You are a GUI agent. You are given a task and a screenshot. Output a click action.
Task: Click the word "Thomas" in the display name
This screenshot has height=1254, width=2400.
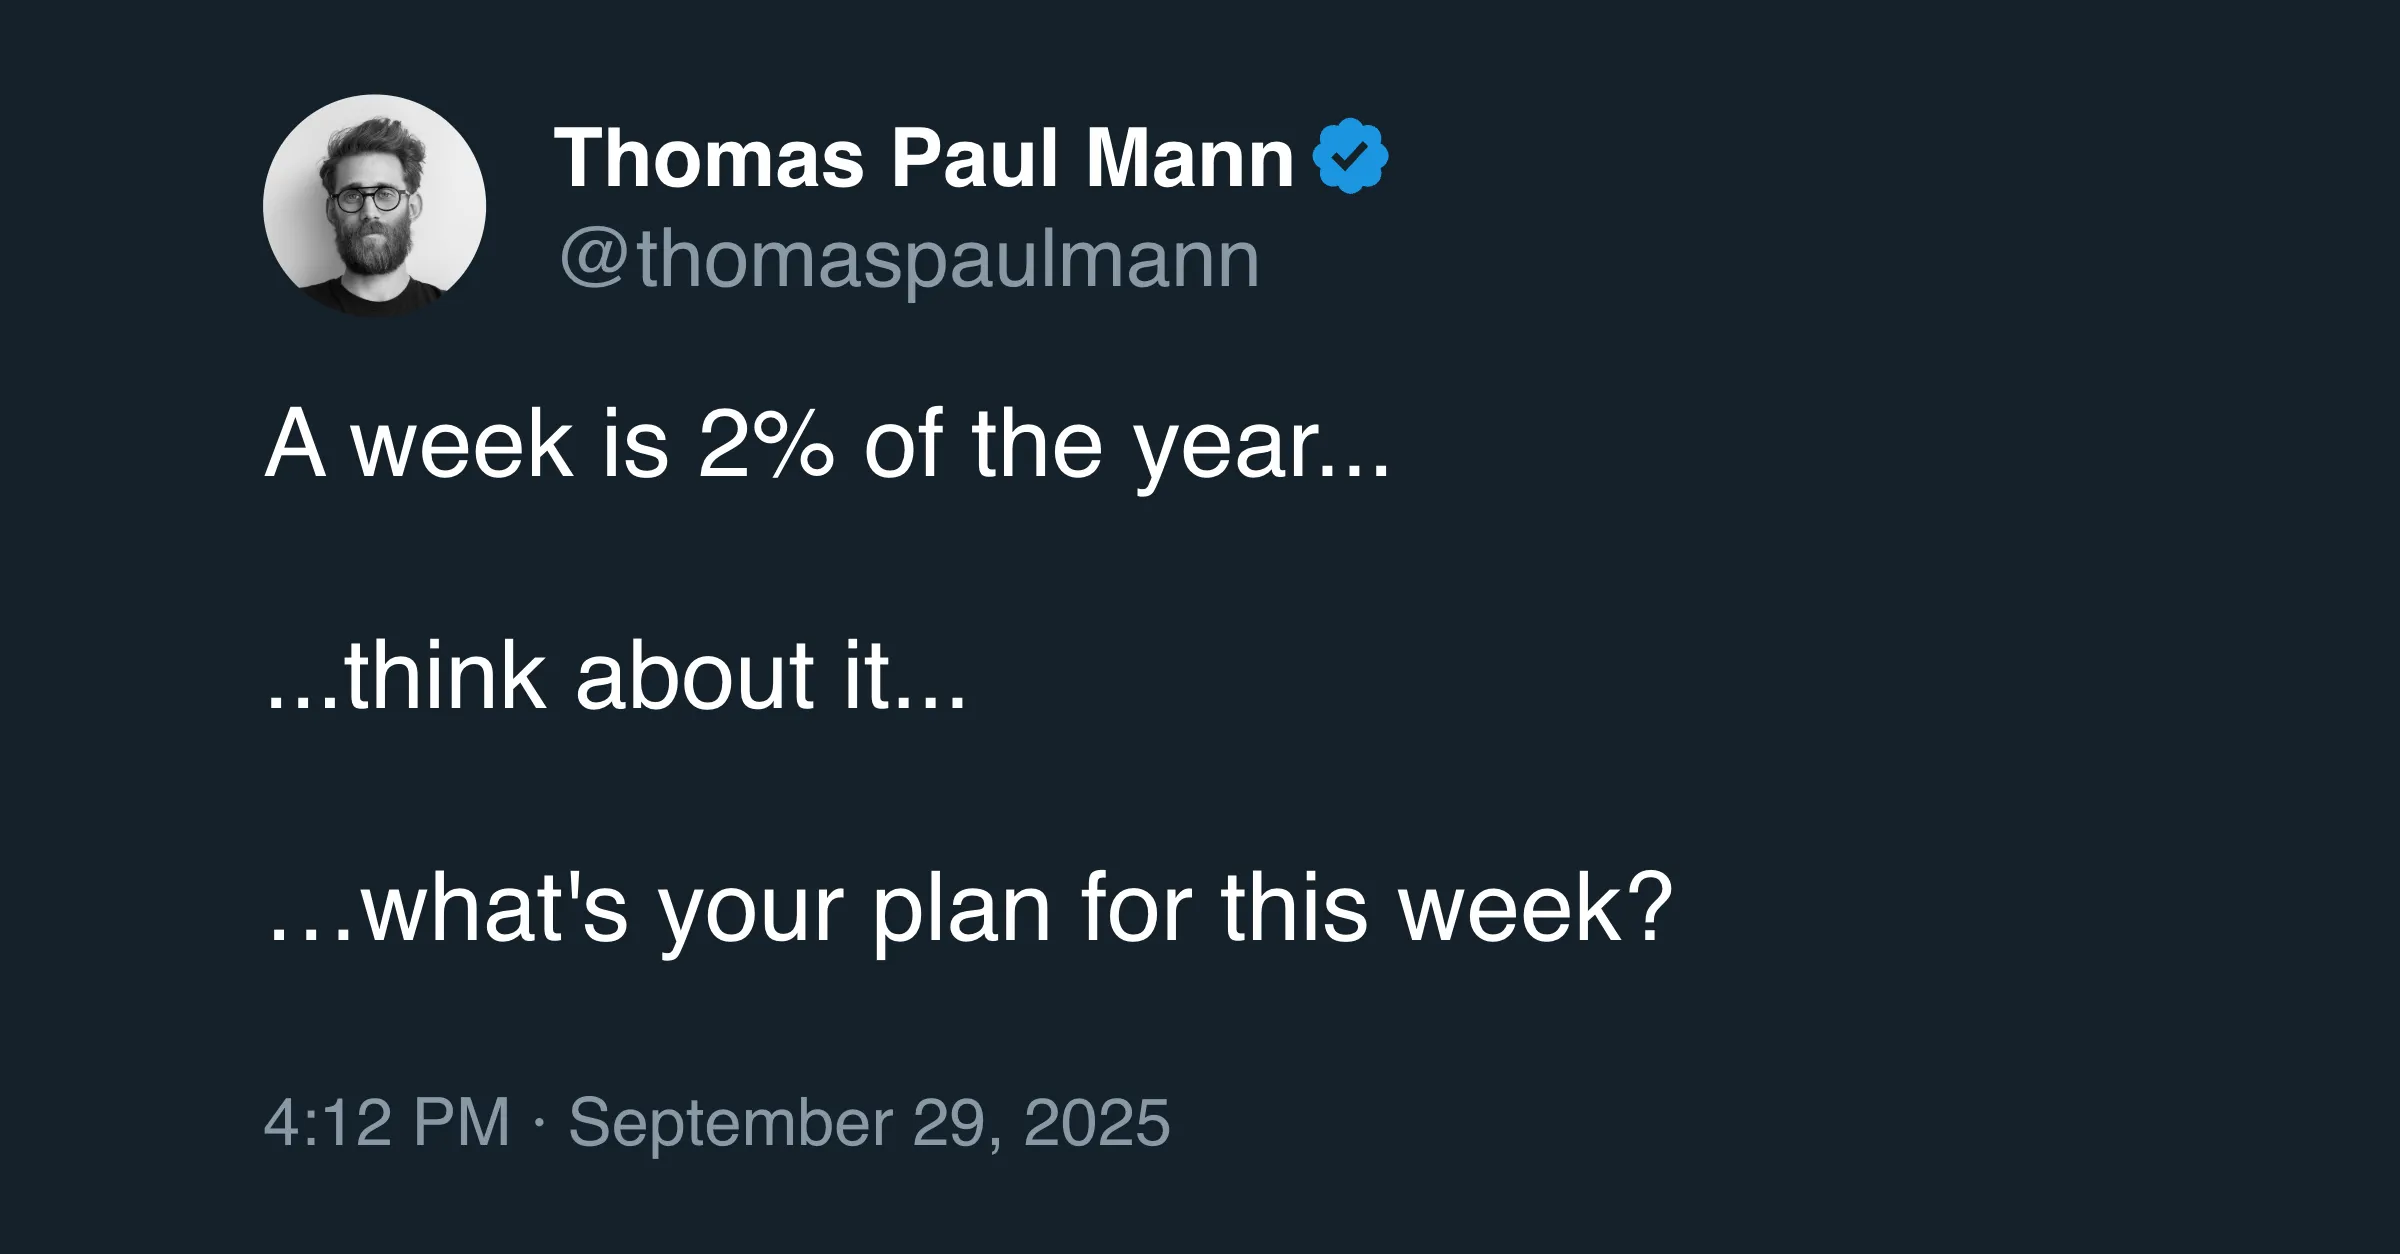tap(709, 158)
